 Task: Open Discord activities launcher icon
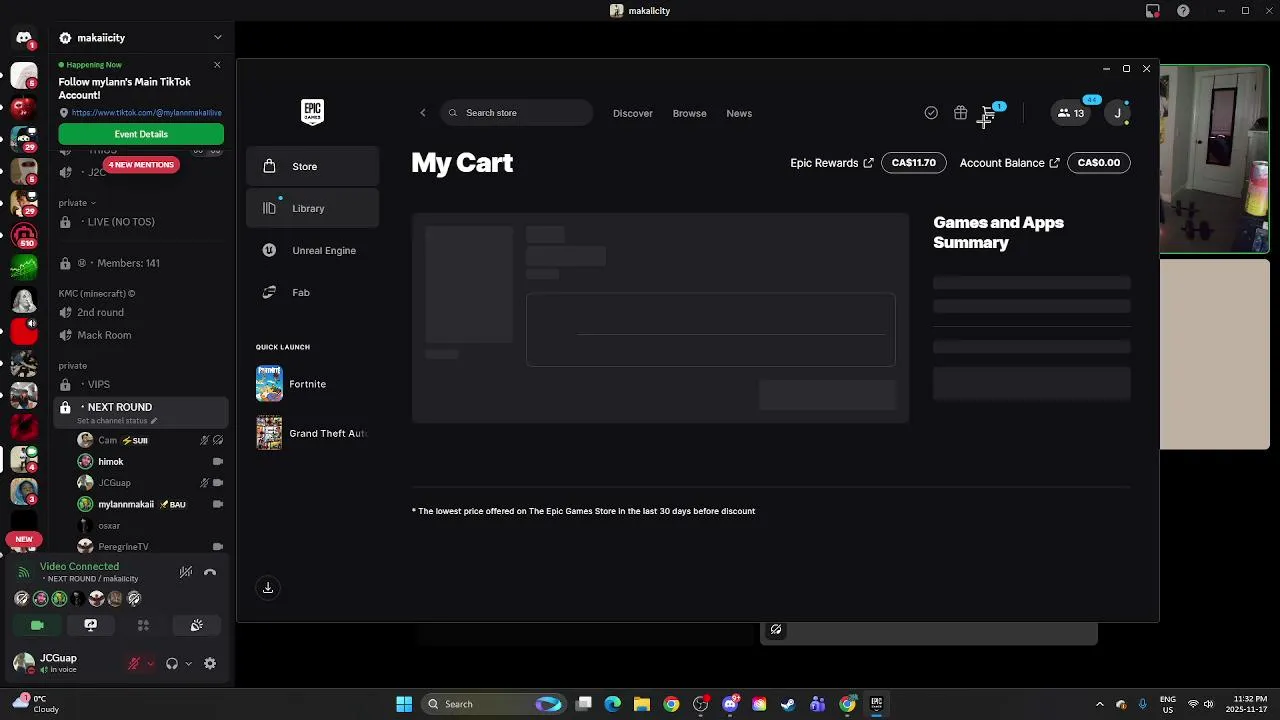coord(143,625)
